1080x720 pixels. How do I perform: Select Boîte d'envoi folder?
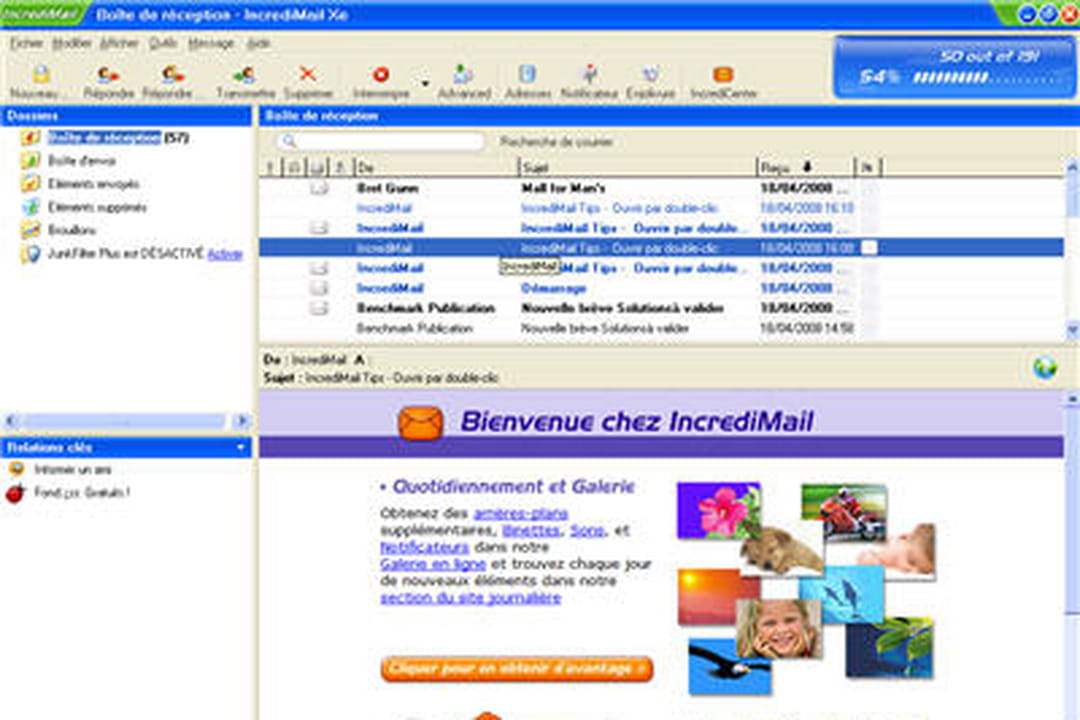coord(81,161)
